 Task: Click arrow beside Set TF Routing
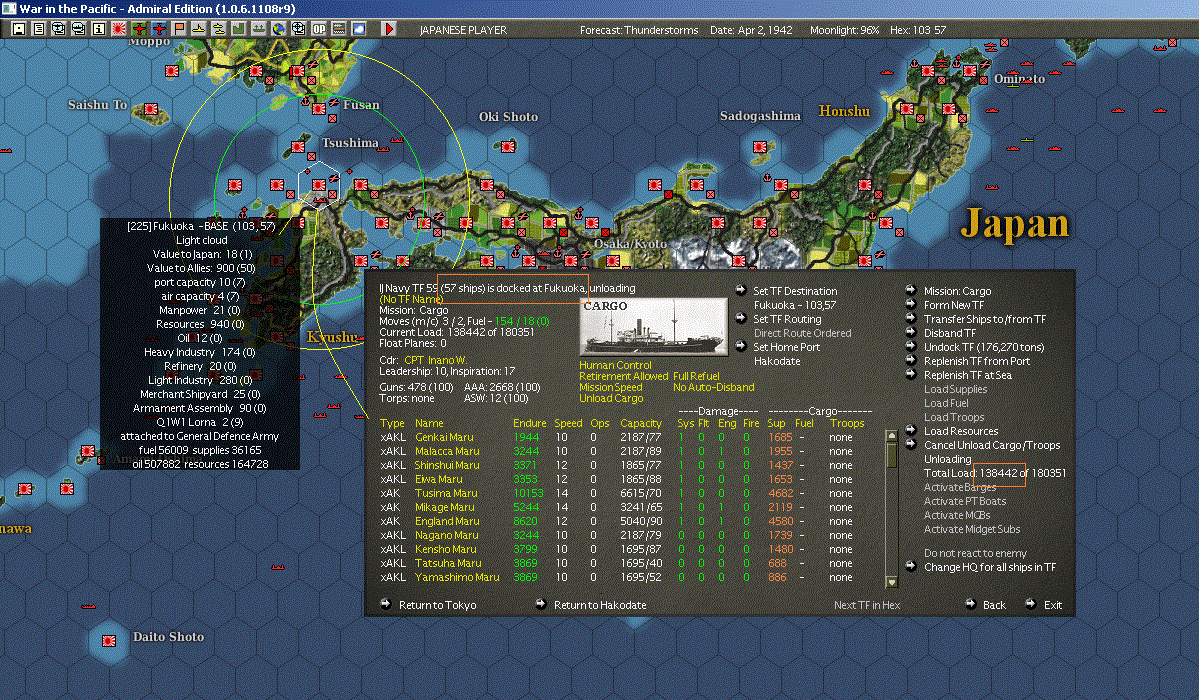pyautogui.click(x=741, y=318)
